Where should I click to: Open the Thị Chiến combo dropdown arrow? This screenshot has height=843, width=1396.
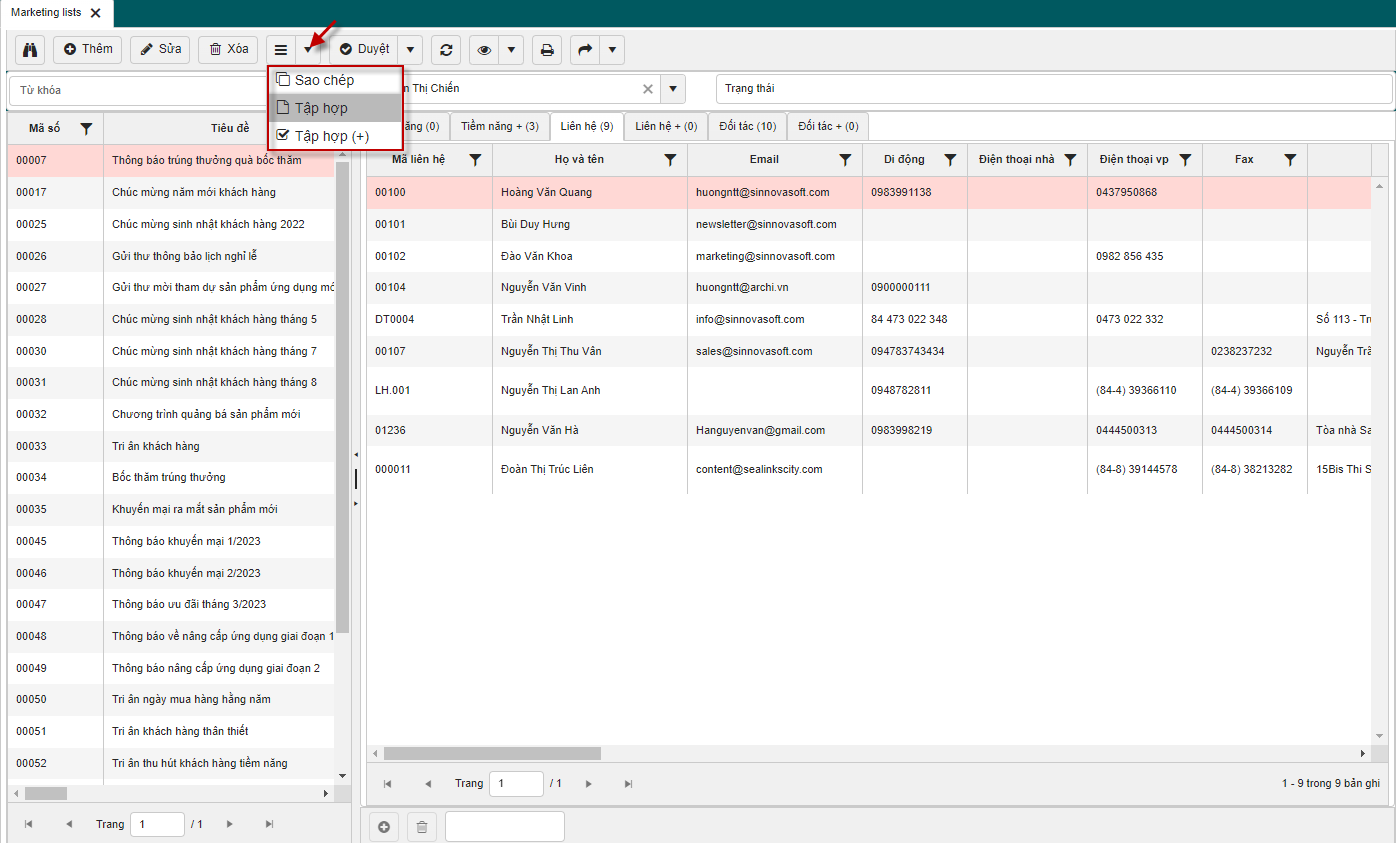tap(673, 89)
